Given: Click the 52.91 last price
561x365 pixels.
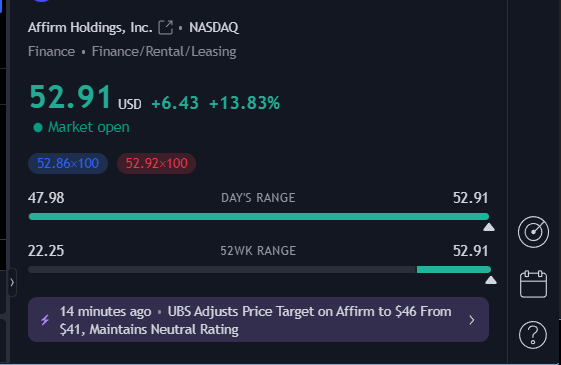Looking at the screenshot, I should (70, 97).
